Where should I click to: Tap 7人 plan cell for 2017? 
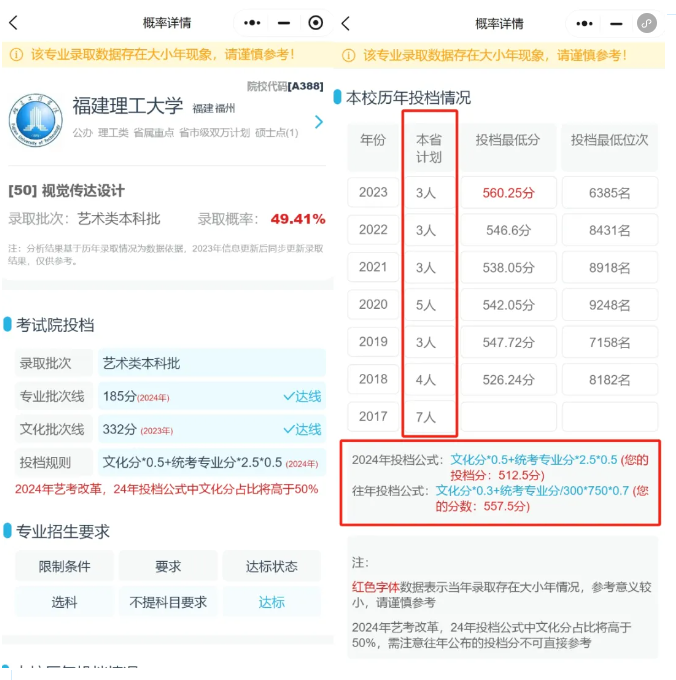[429, 417]
